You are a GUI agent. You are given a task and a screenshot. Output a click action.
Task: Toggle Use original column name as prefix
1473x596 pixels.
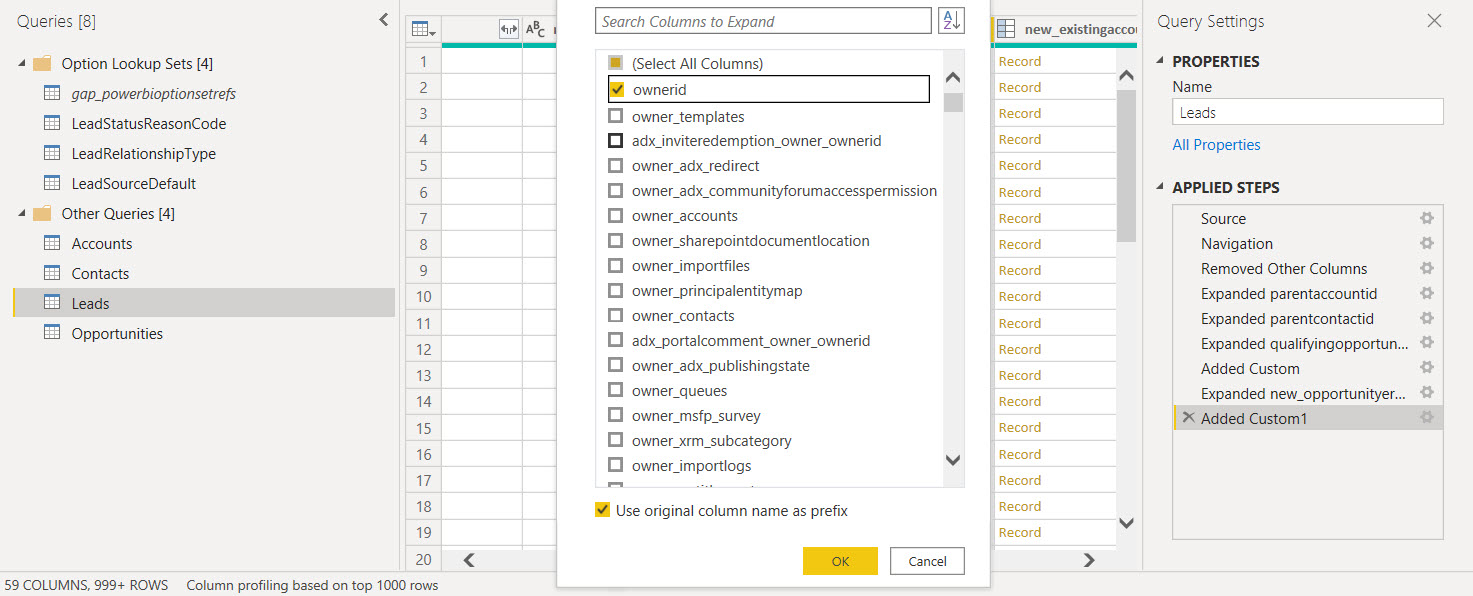tap(602, 510)
